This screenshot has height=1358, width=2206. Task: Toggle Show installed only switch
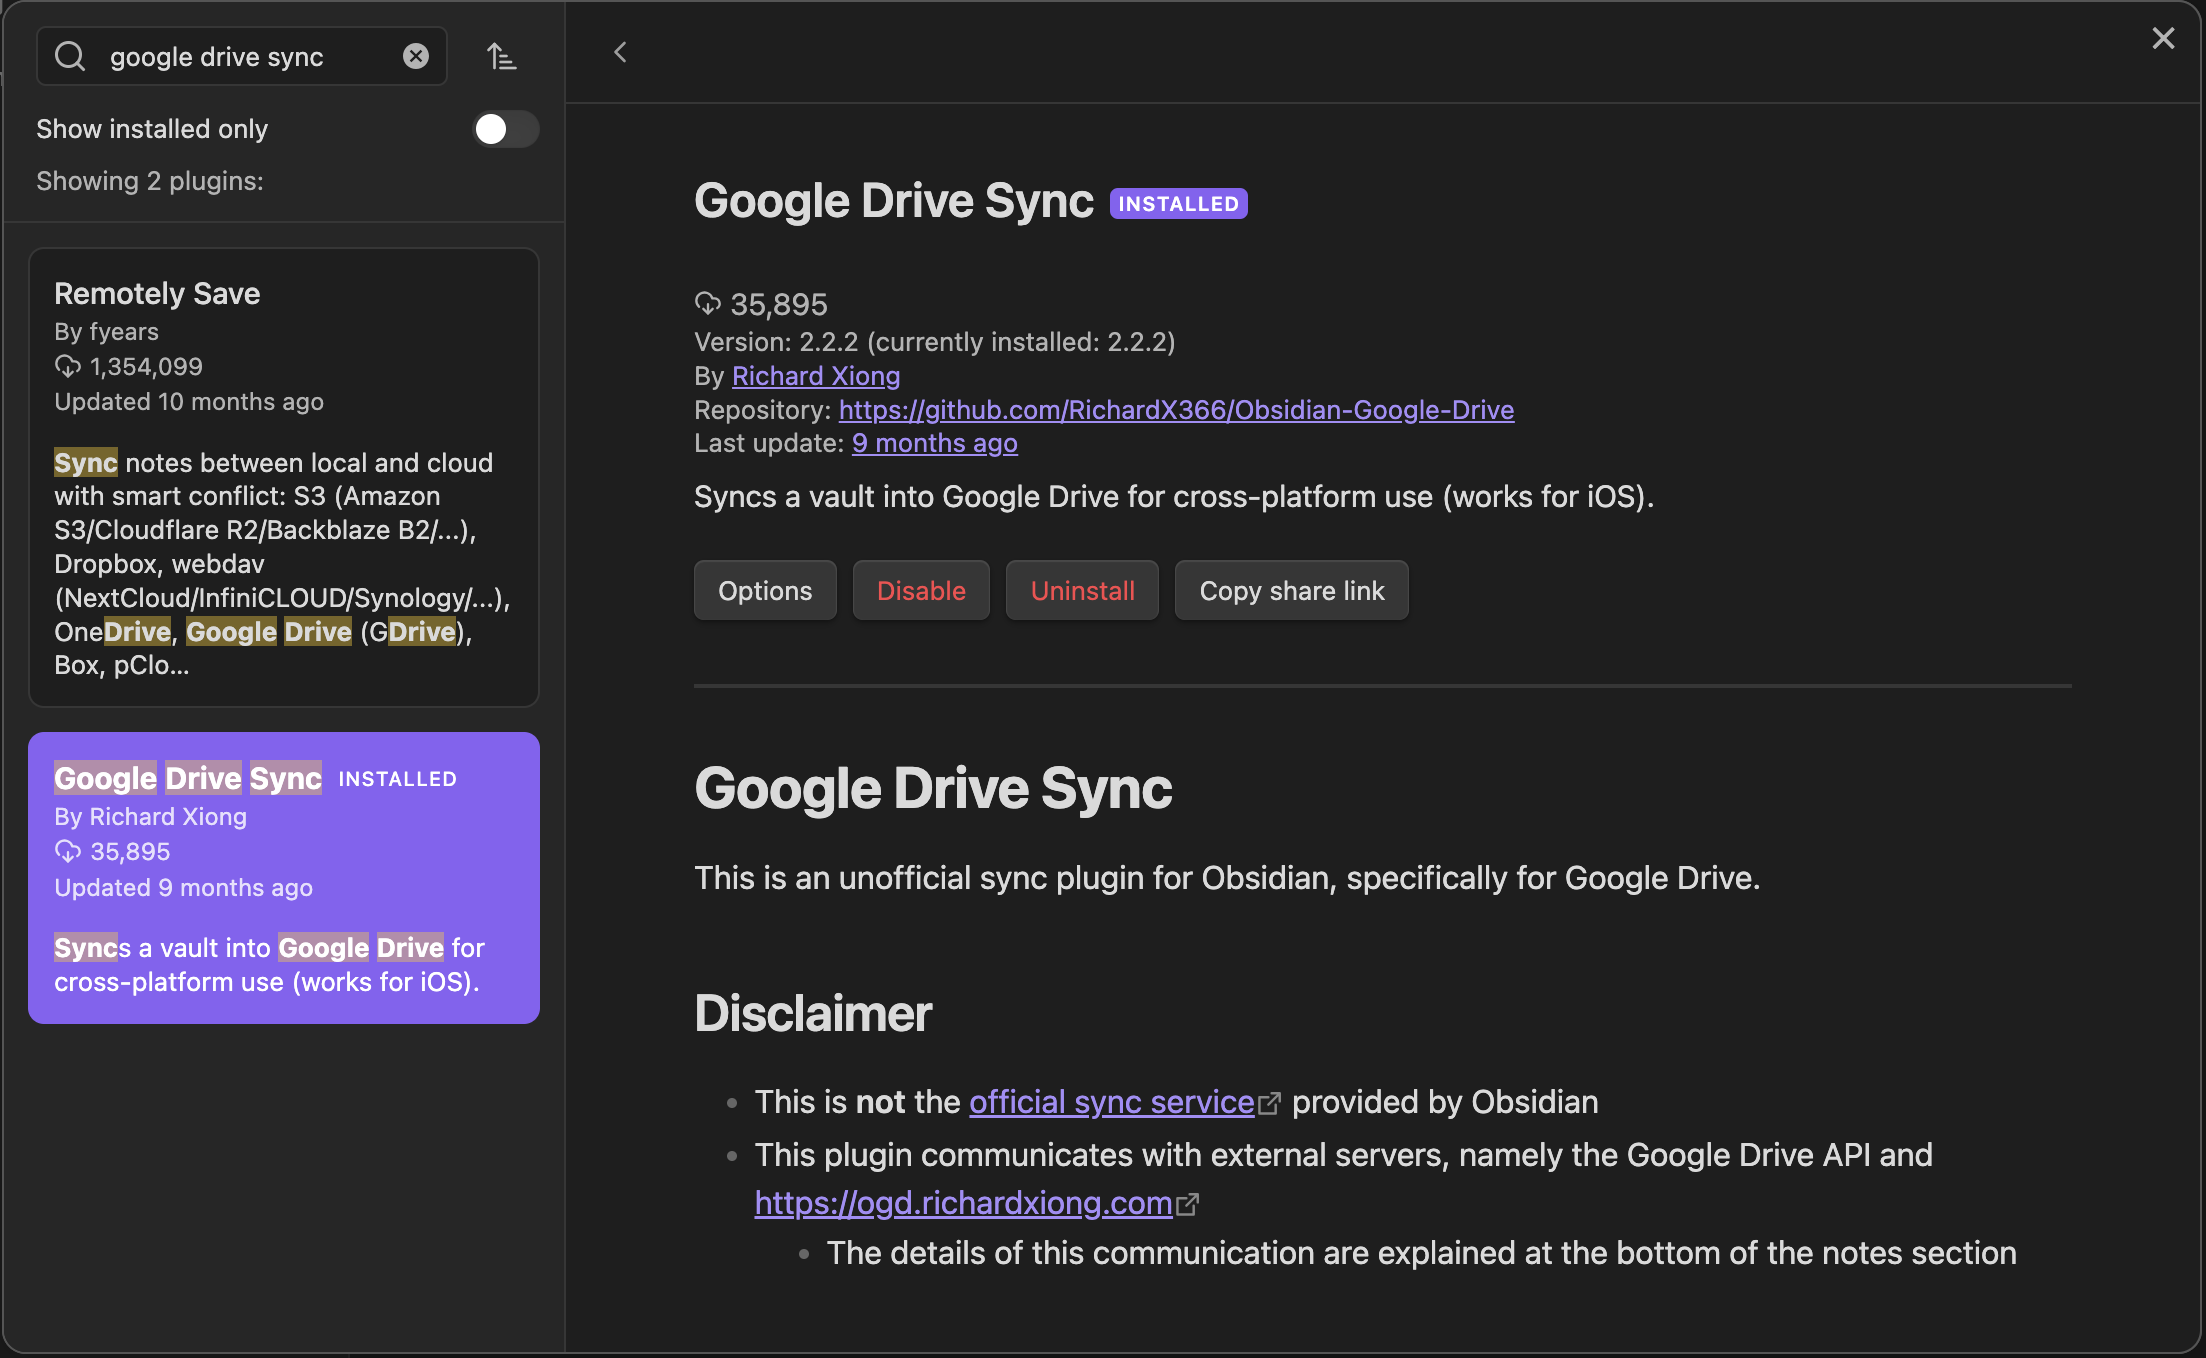[x=505, y=129]
